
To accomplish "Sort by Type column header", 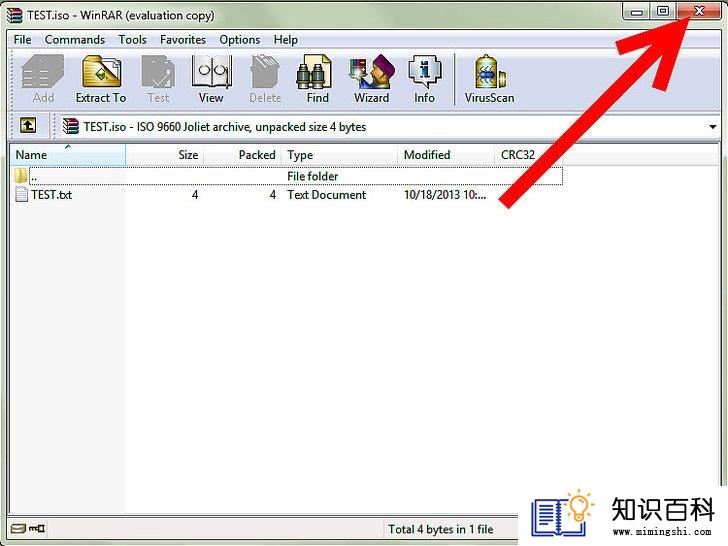I will pos(340,155).
